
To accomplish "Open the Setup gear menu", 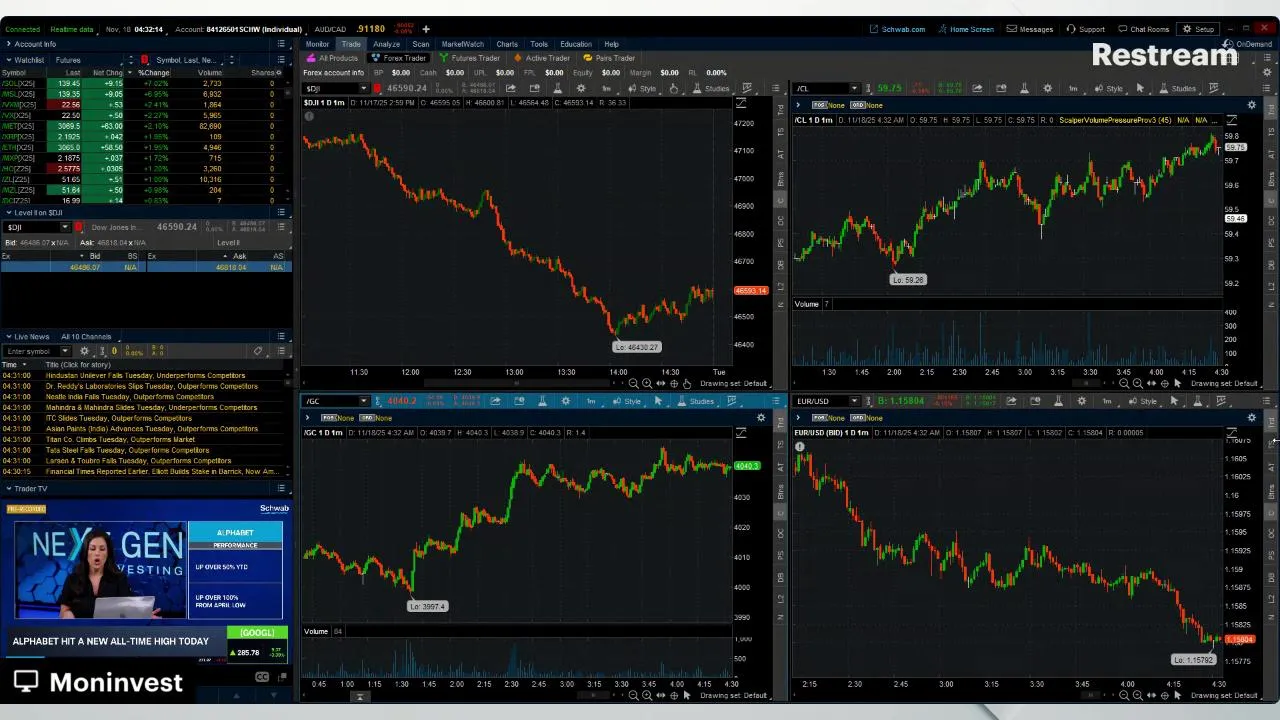I will (1198, 29).
